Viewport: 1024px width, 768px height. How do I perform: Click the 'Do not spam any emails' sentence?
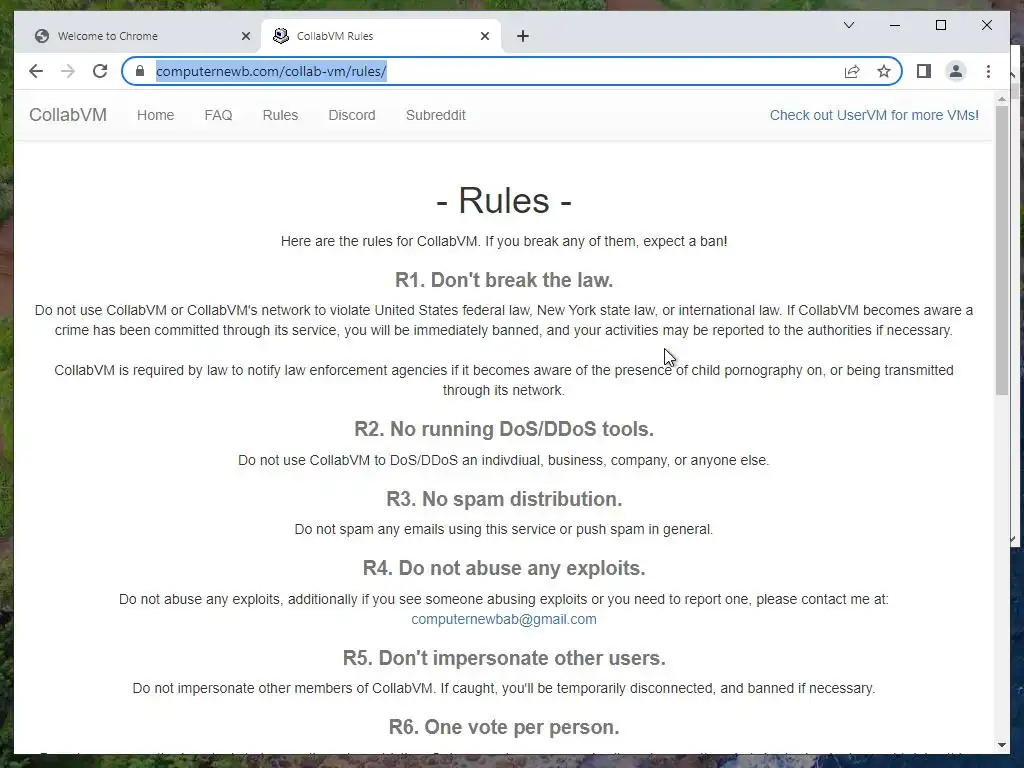point(504,529)
